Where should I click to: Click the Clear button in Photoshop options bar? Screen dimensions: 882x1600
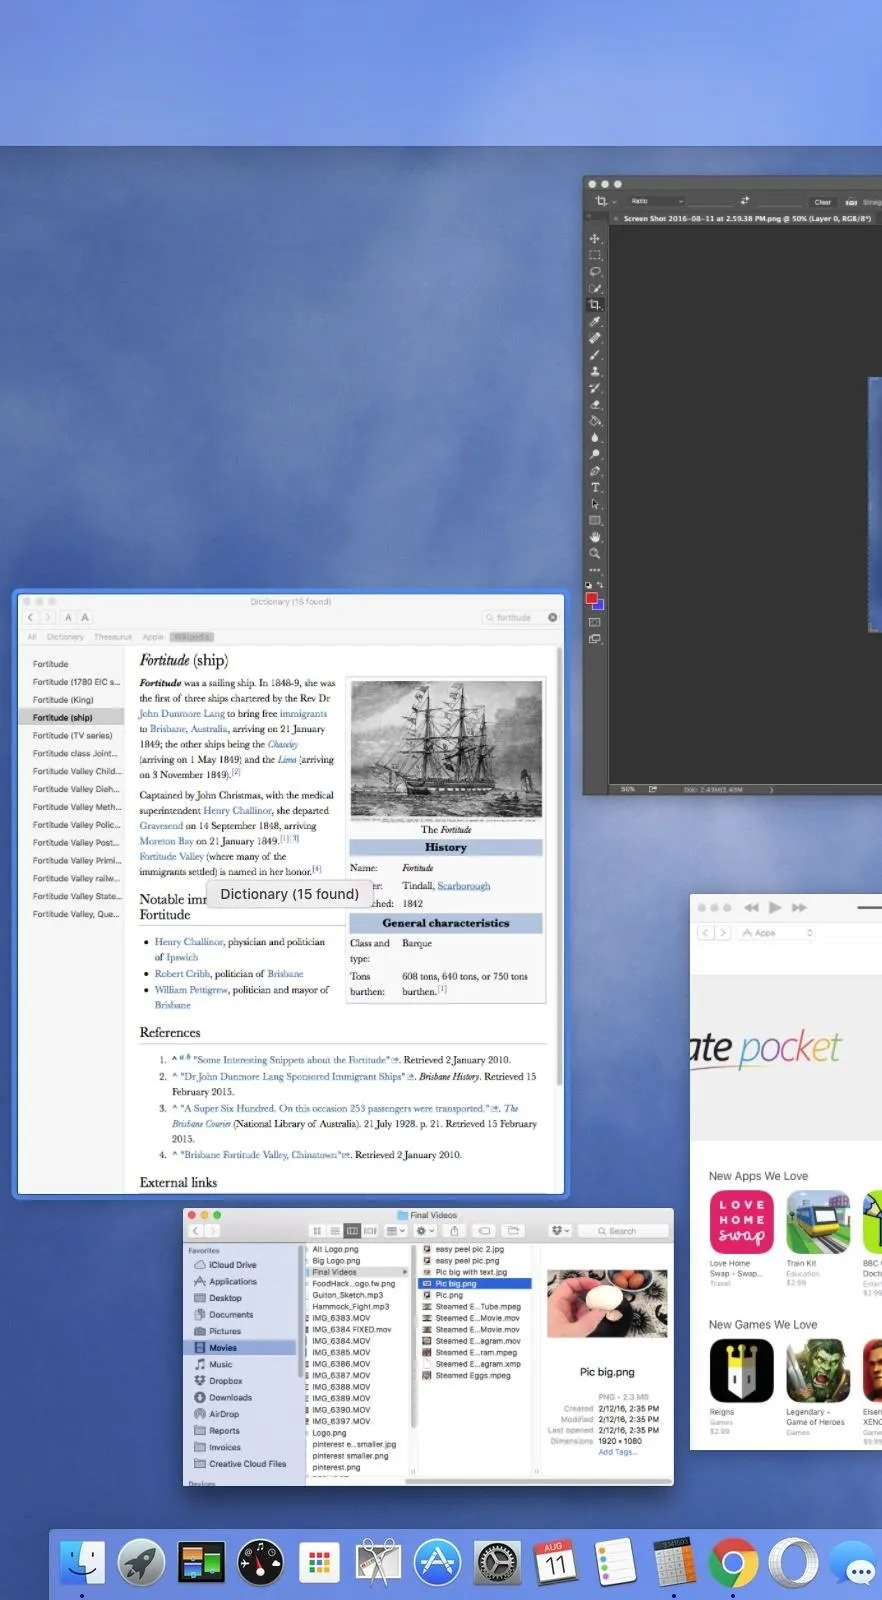tap(822, 202)
